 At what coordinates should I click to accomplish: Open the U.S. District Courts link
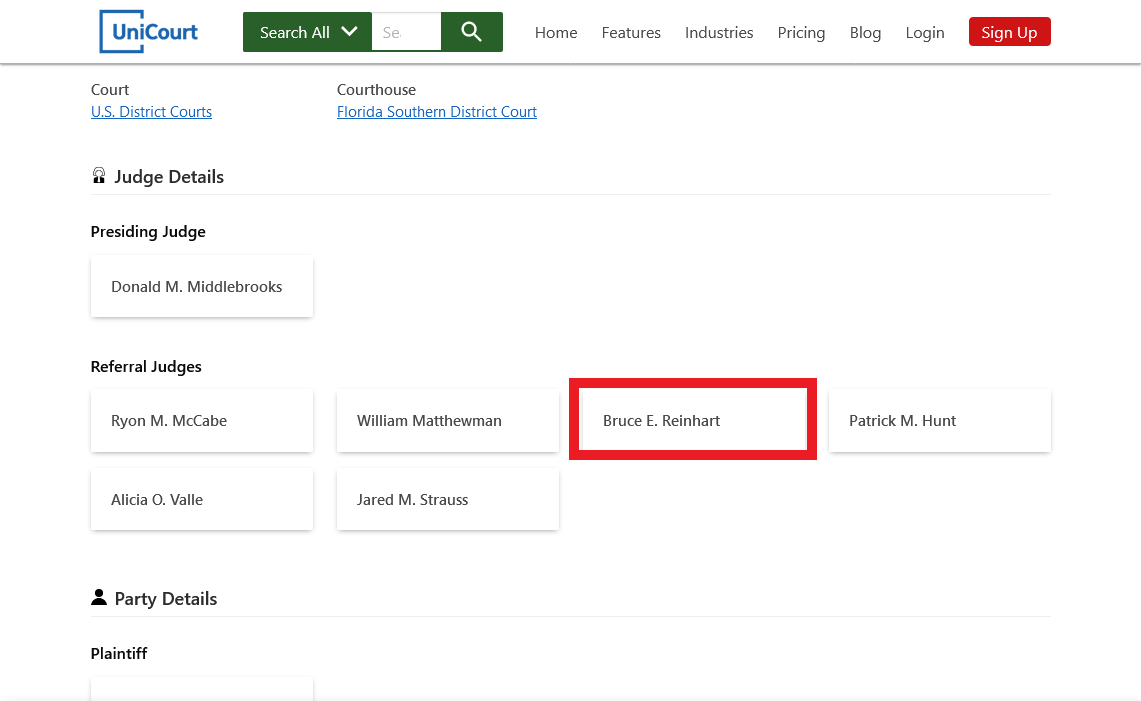pyautogui.click(x=151, y=111)
